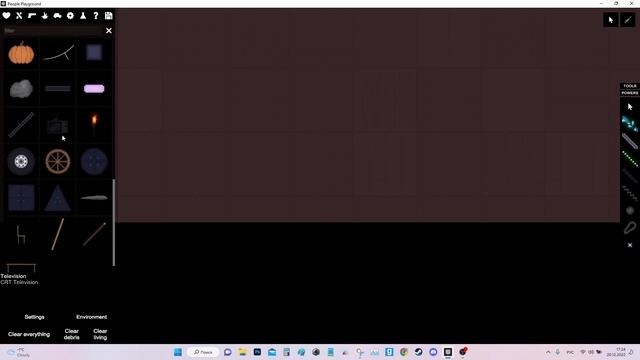Viewport: 640px width, 360px height.
Task: Click Clear debris
Action: click(x=71, y=334)
